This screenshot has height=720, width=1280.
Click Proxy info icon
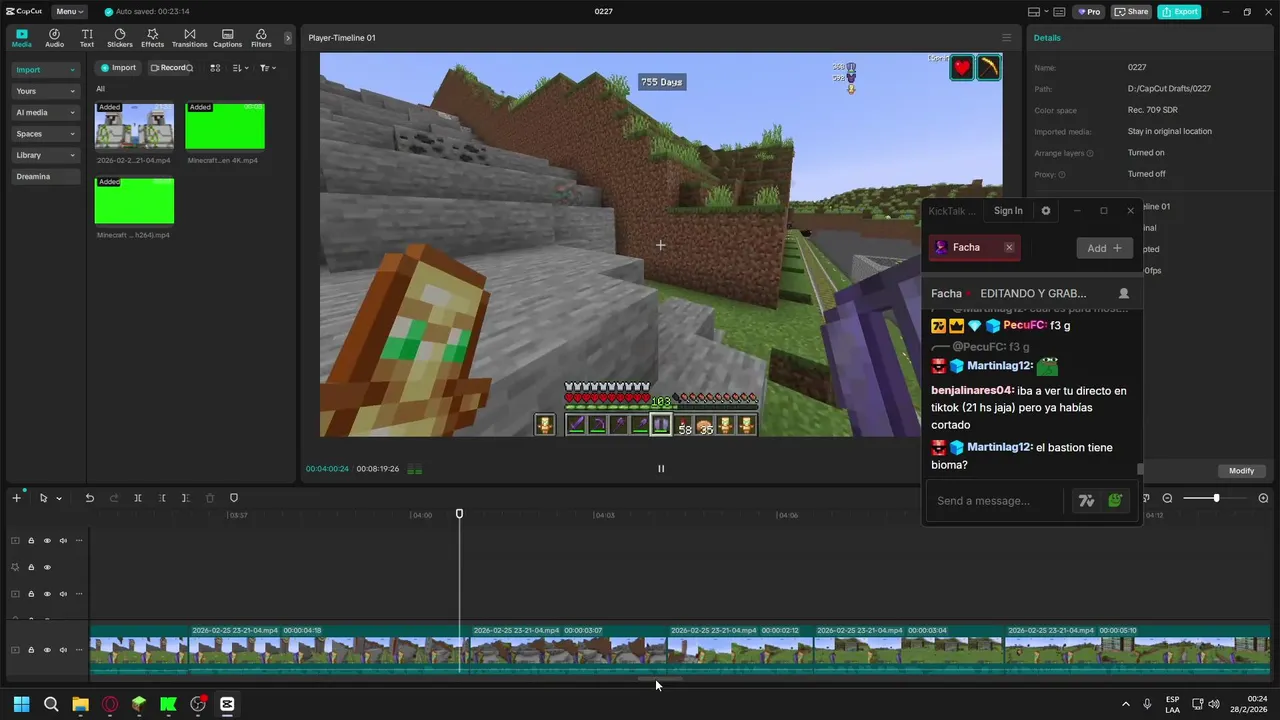coord(1062,174)
